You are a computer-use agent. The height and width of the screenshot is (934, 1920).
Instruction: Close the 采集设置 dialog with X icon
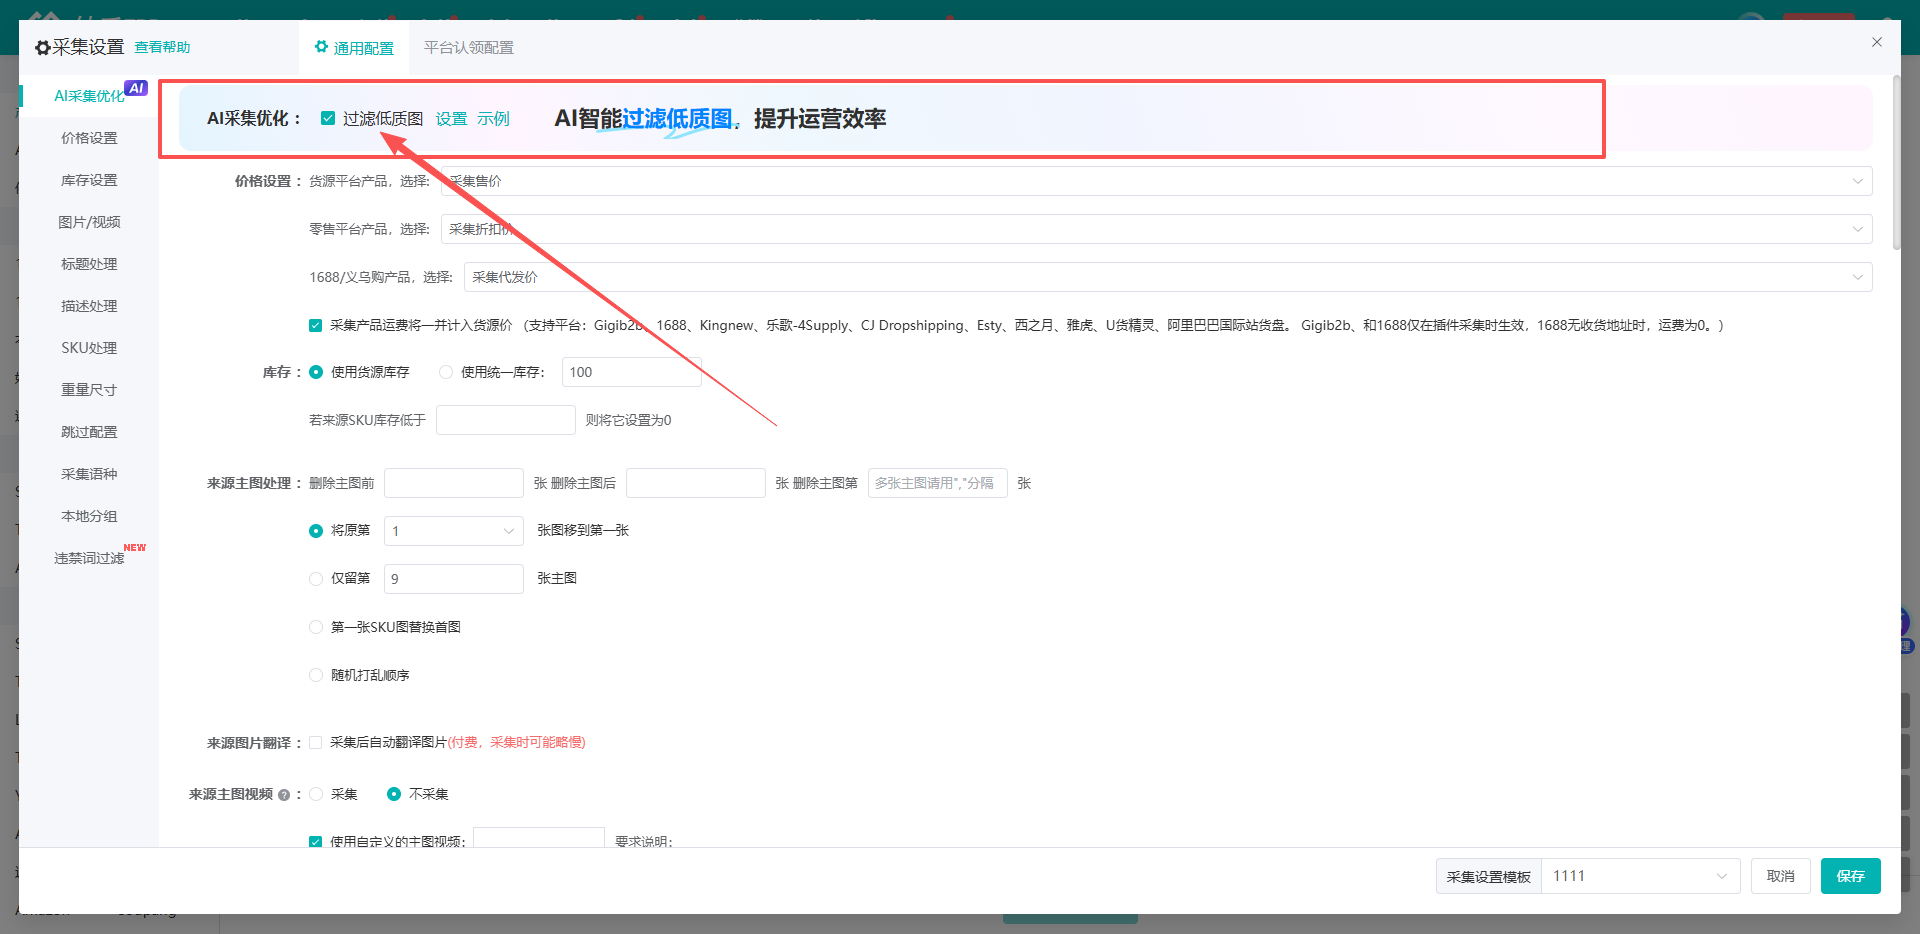[1877, 42]
